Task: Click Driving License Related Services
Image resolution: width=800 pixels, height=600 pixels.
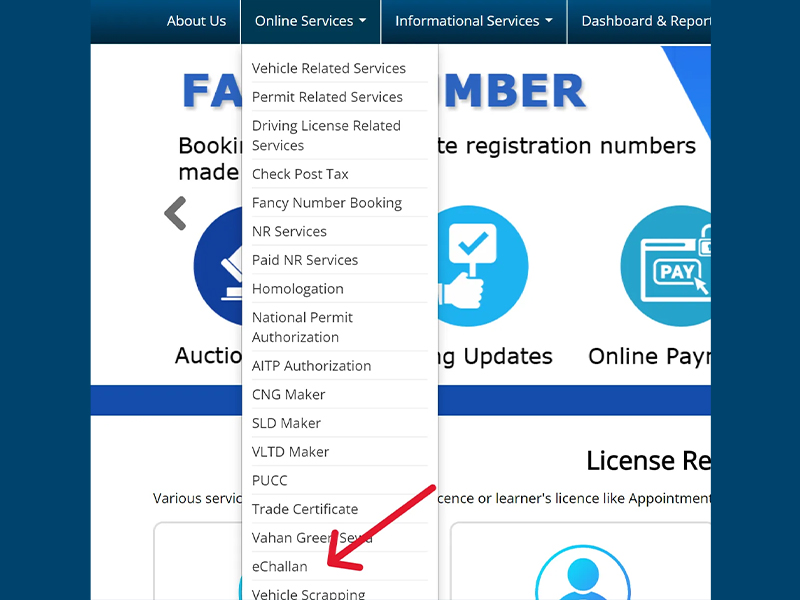Action: pos(325,135)
